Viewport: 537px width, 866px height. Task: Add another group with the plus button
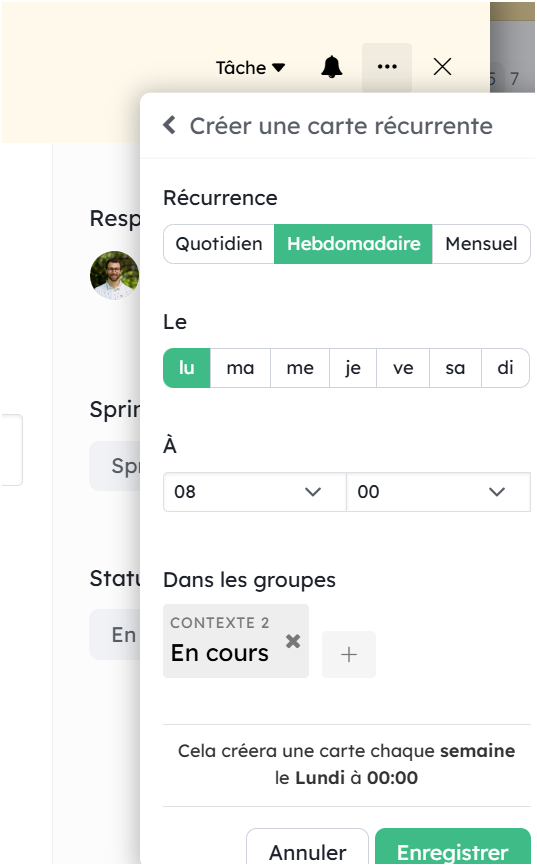pos(349,654)
